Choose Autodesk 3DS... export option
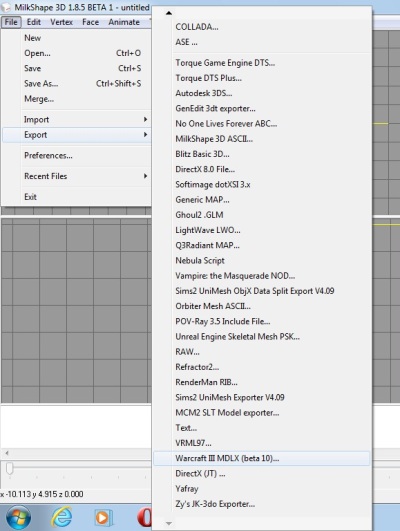Viewport: 400px width, 531px height. pos(261,93)
